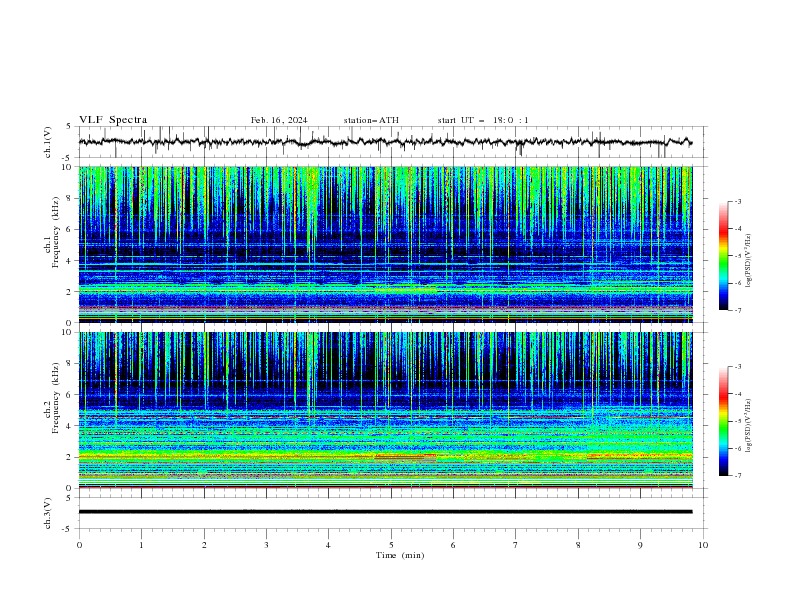Click the 'start UT = 18:0 :1' text
Viewport: 792px width, 612px height.
(483, 120)
